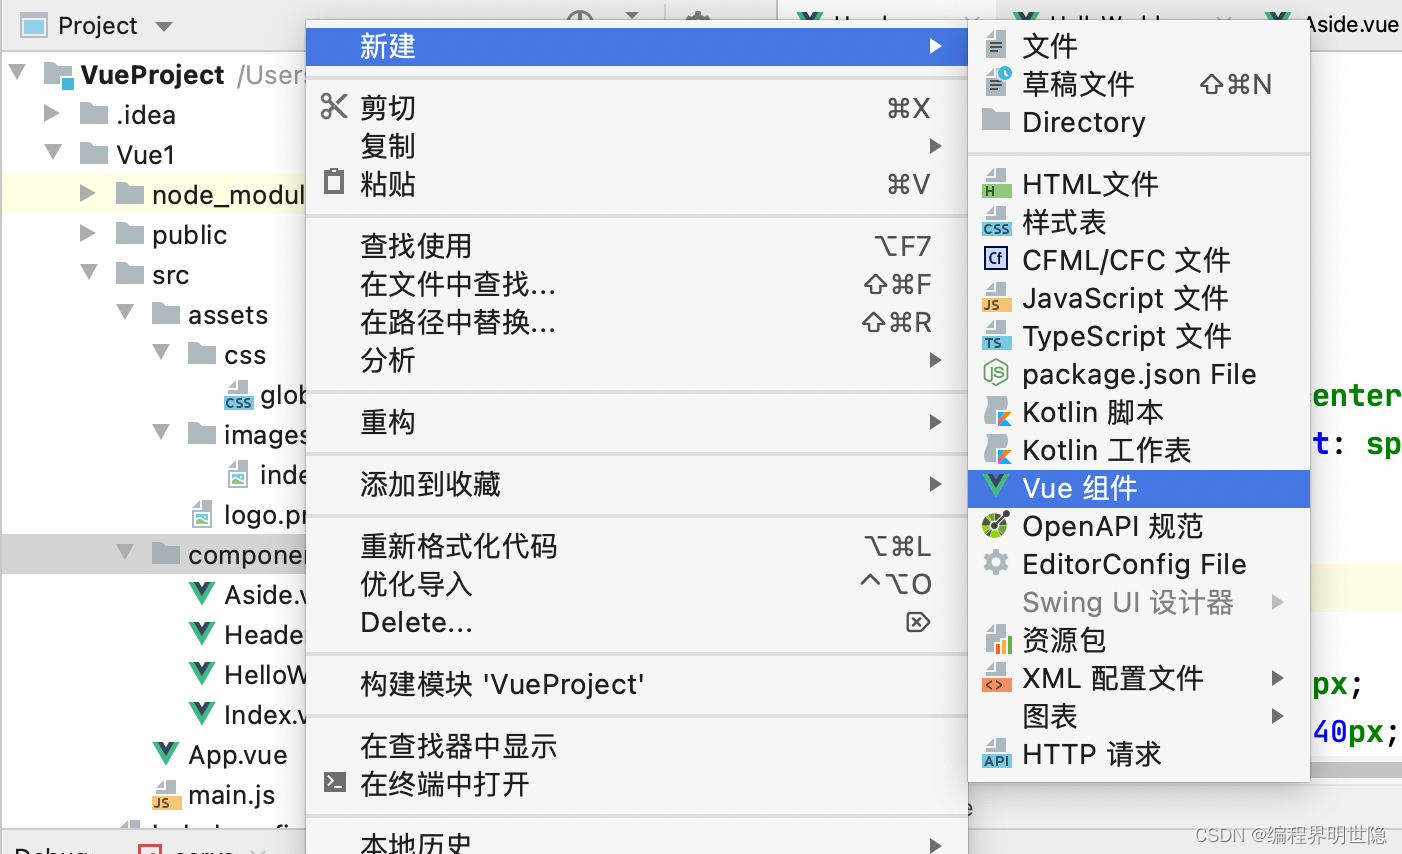Collapse the Vue1 folder
This screenshot has width=1402, height=854.
(x=53, y=152)
